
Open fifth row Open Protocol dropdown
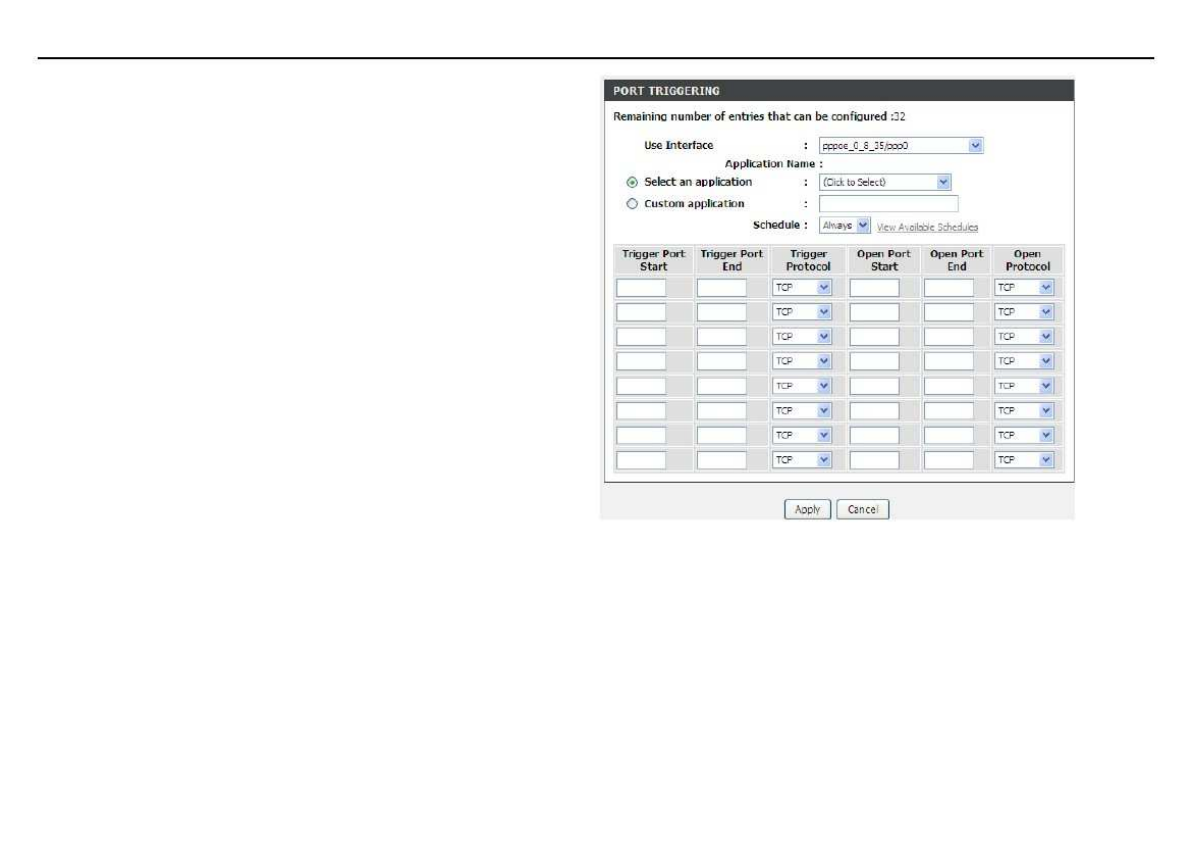(1025, 386)
